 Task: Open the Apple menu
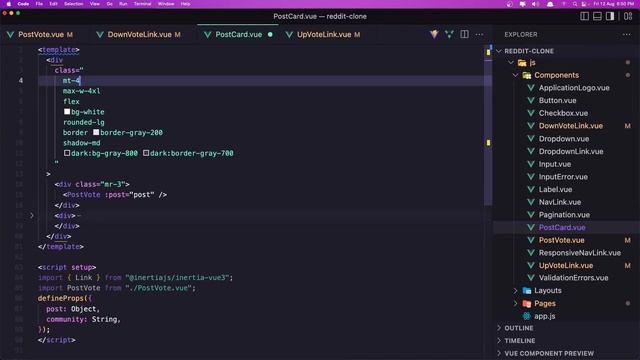click(9, 4)
